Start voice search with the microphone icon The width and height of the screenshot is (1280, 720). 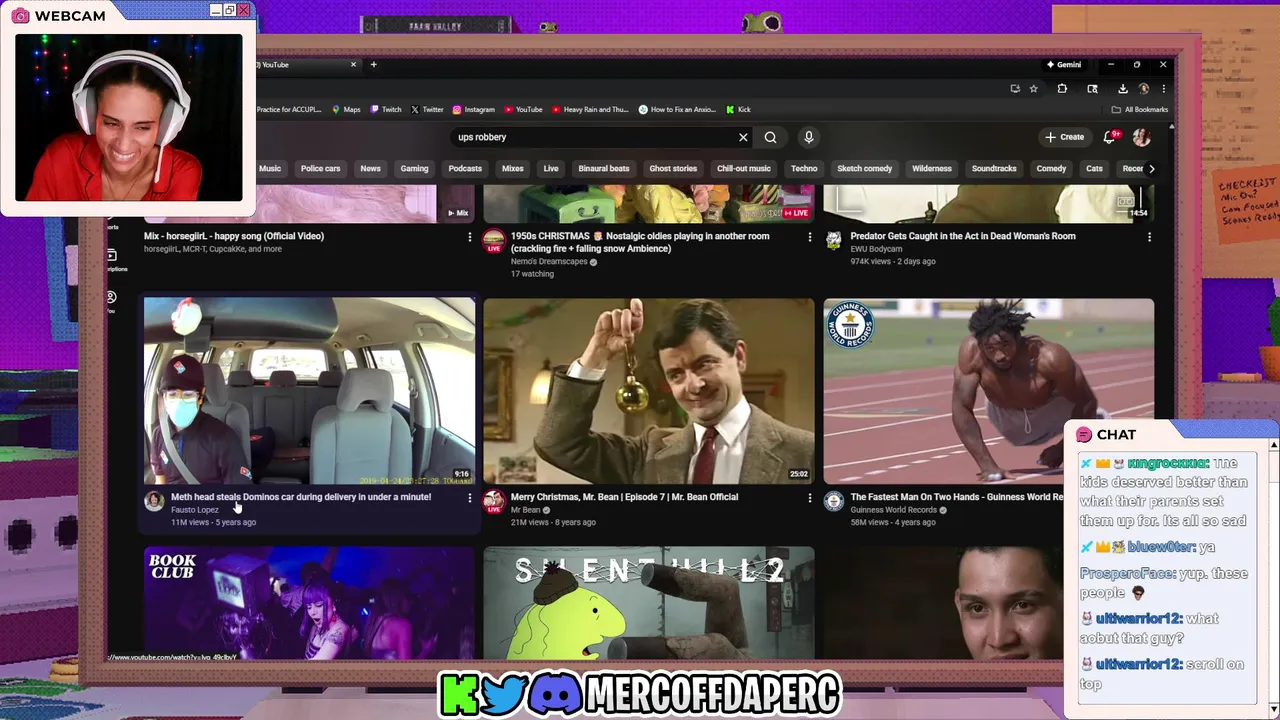coord(809,137)
